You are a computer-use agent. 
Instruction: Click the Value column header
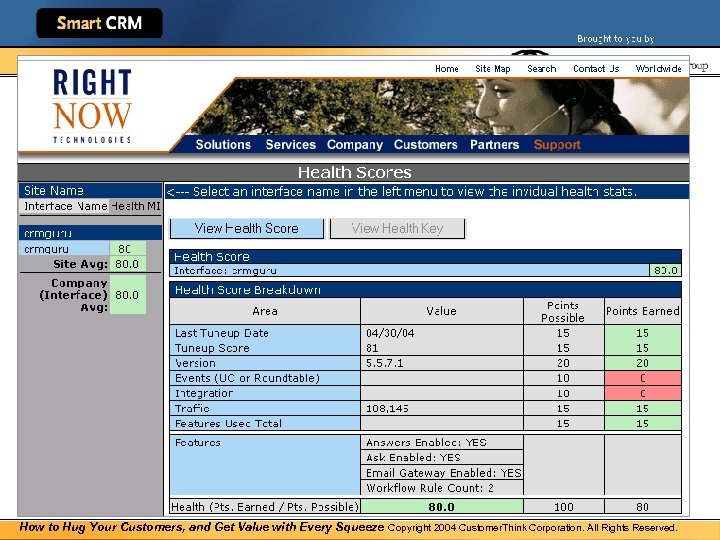[x=442, y=311]
